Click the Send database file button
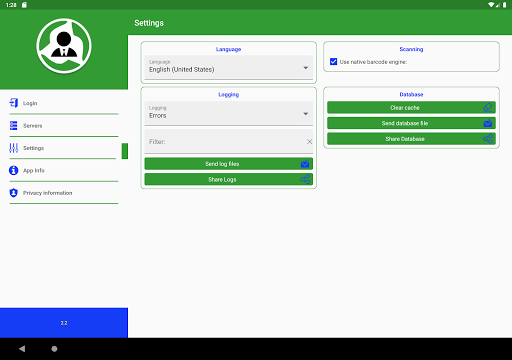 [411, 123]
